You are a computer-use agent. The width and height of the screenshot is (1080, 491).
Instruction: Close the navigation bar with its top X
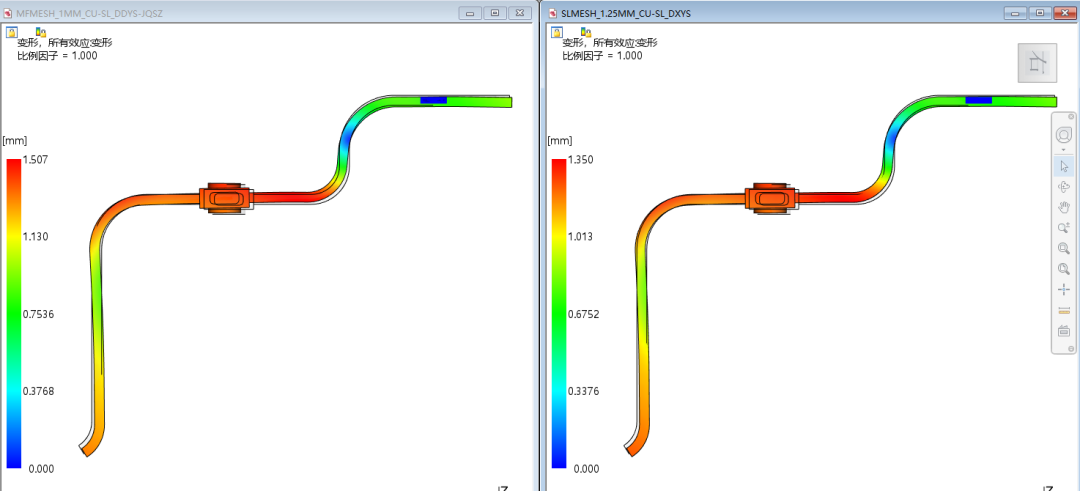(1070, 117)
